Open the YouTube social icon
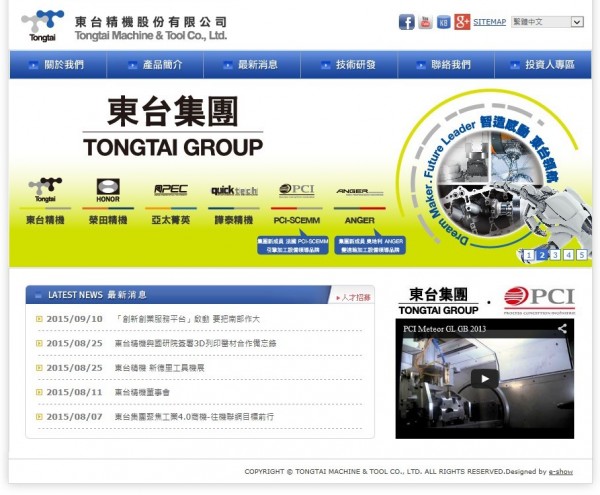Screen dimensions: 600x495 pyautogui.click(x=425, y=23)
